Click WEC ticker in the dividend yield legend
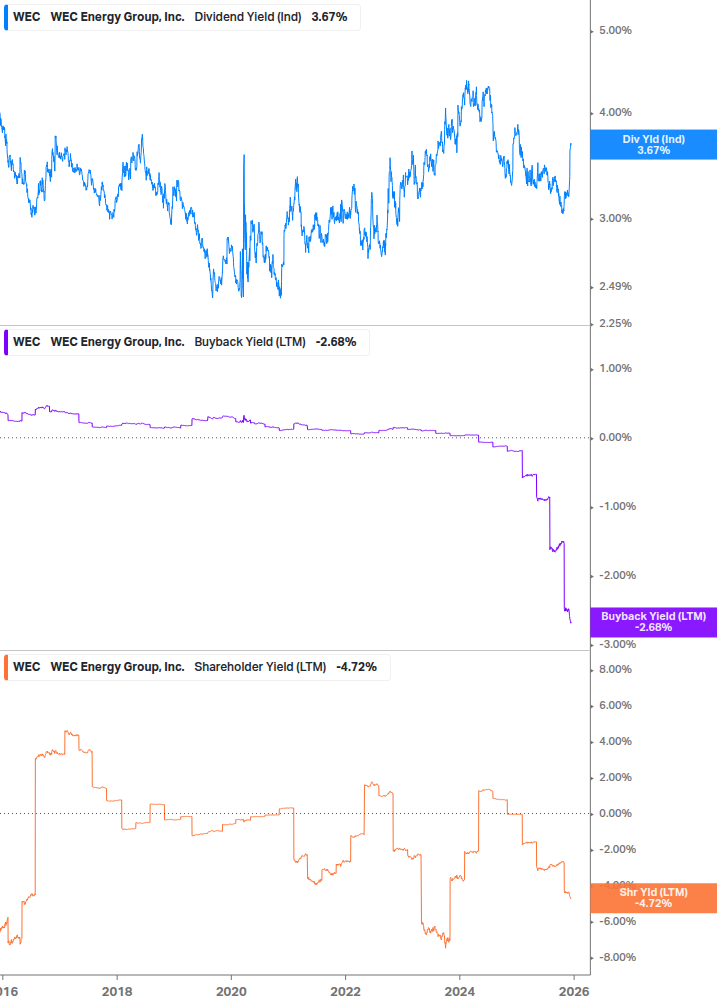The image size is (717, 1005). [x=26, y=17]
